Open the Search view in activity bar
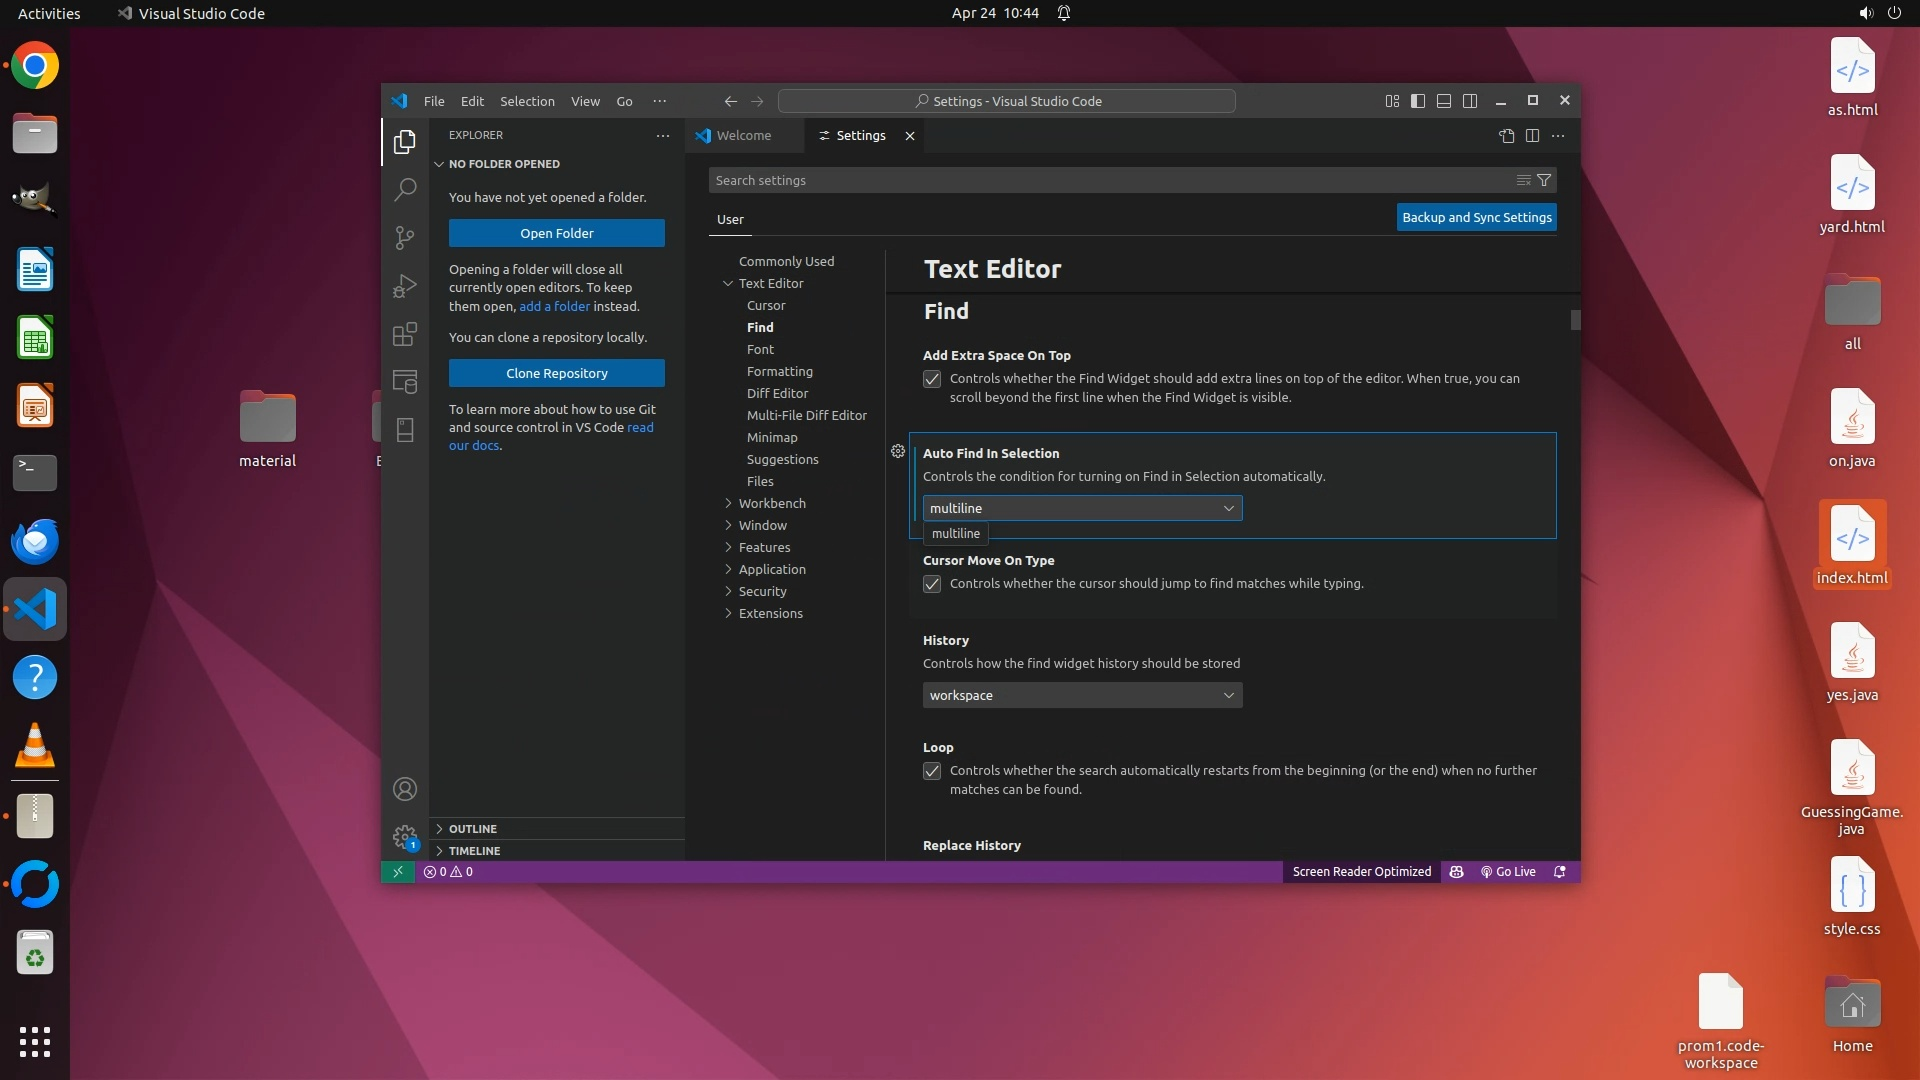 click(405, 189)
